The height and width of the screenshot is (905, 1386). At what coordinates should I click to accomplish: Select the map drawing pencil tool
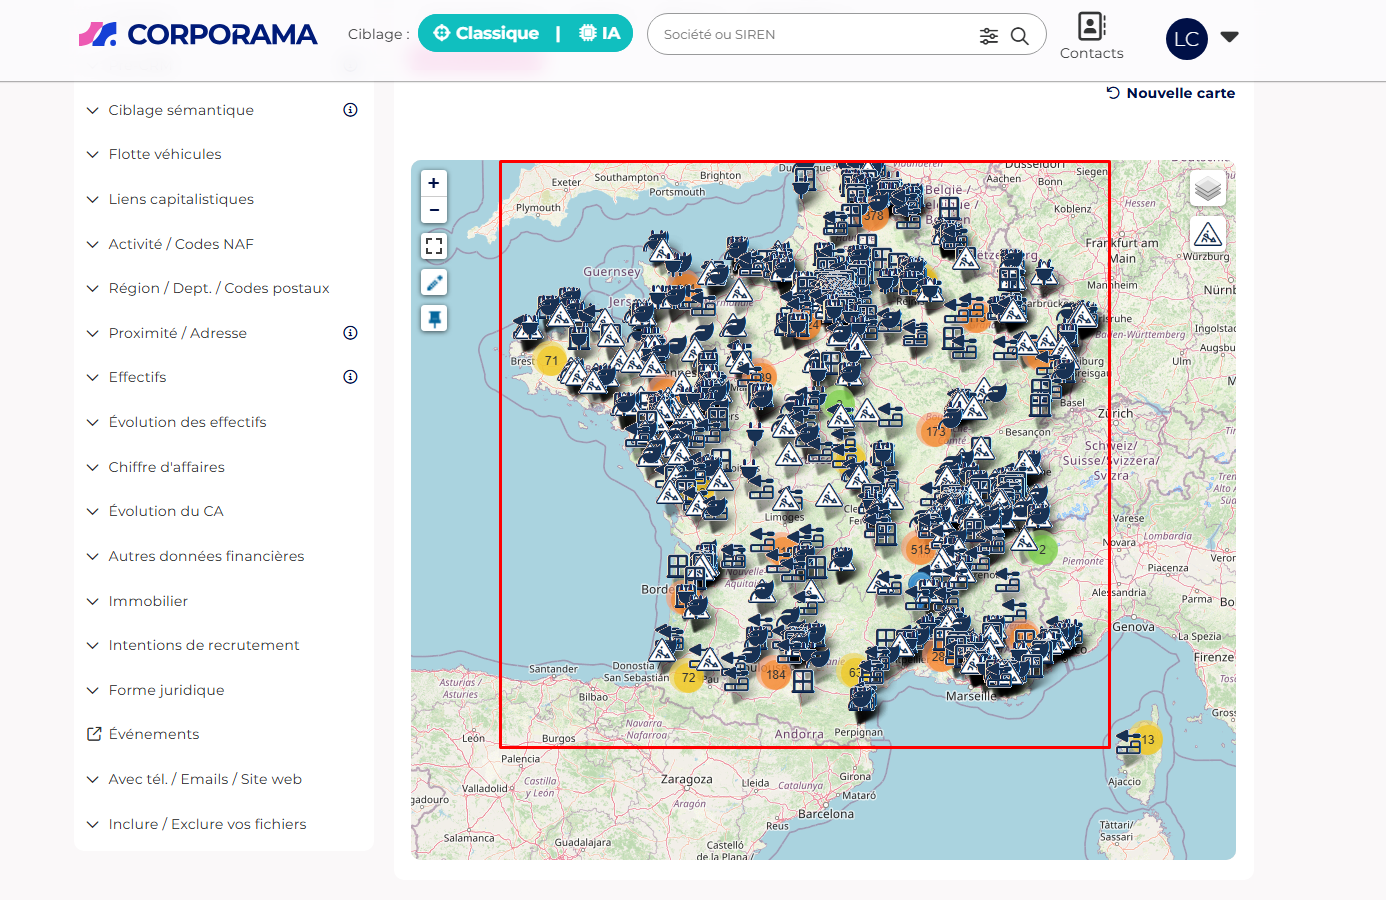[x=434, y=283]
